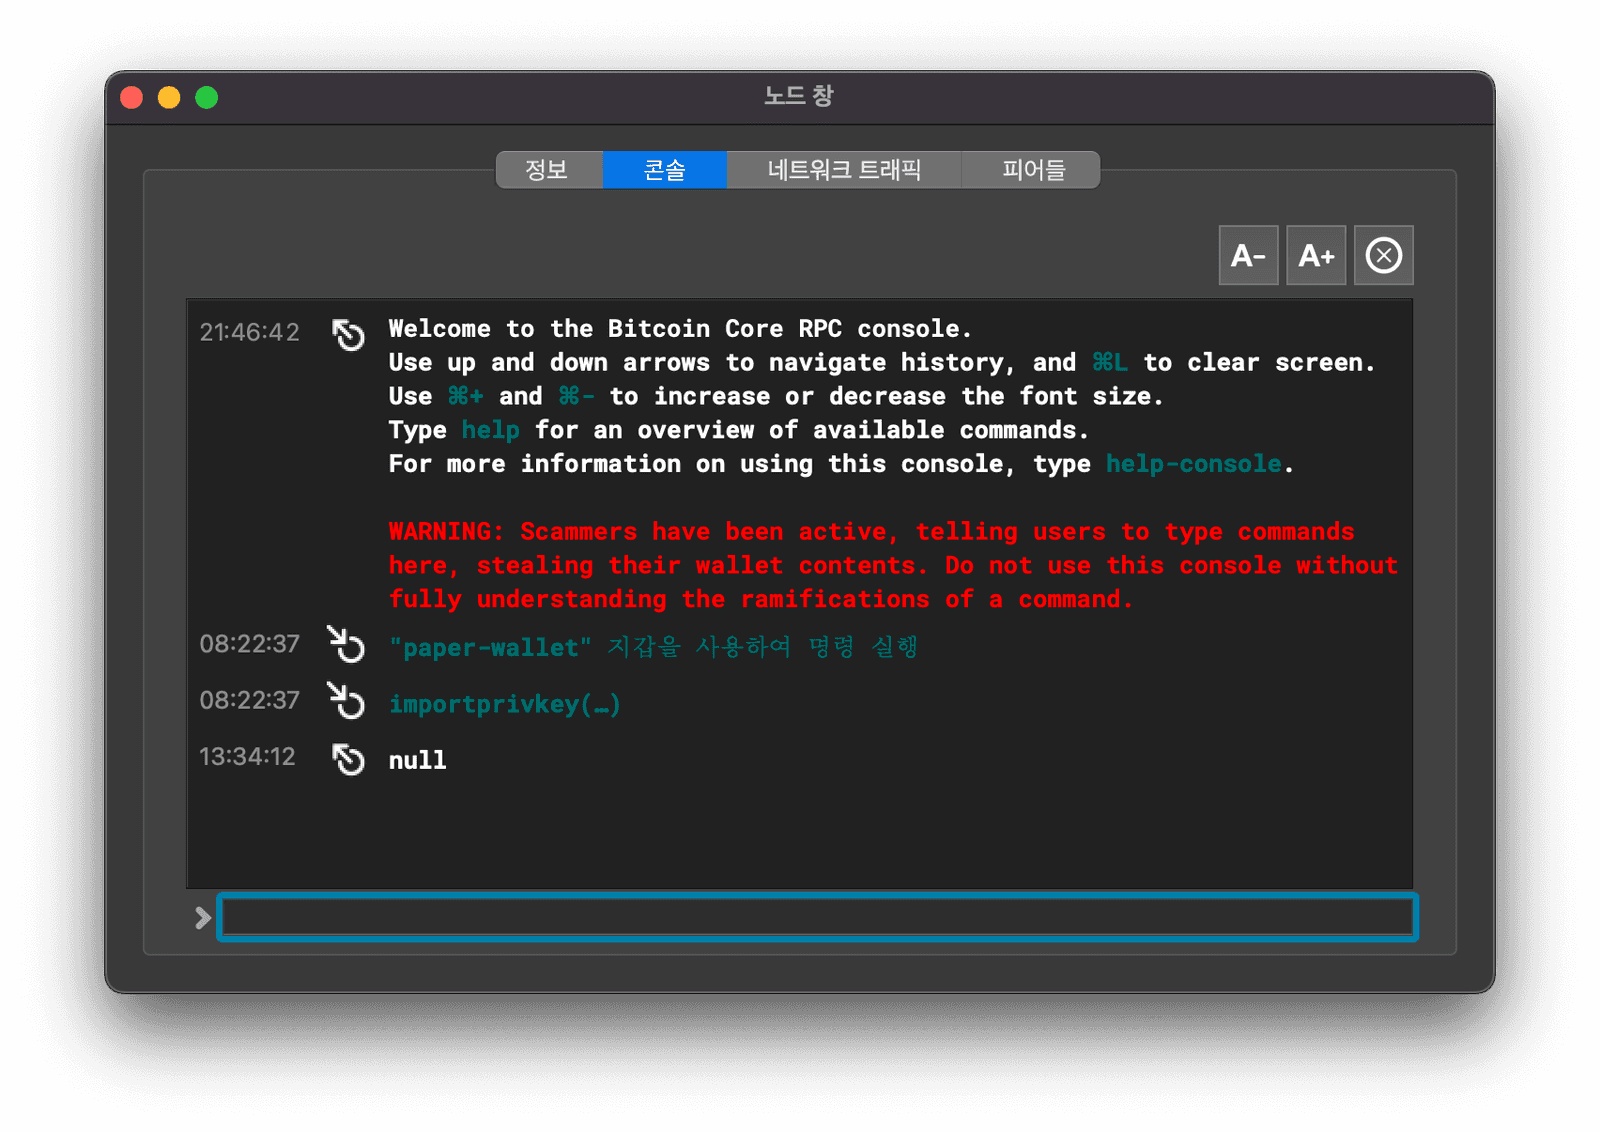The width and height of the screenshot is (1600, 1132).
Task: Open the 피어들 tab
Action: click(1031, 170)
